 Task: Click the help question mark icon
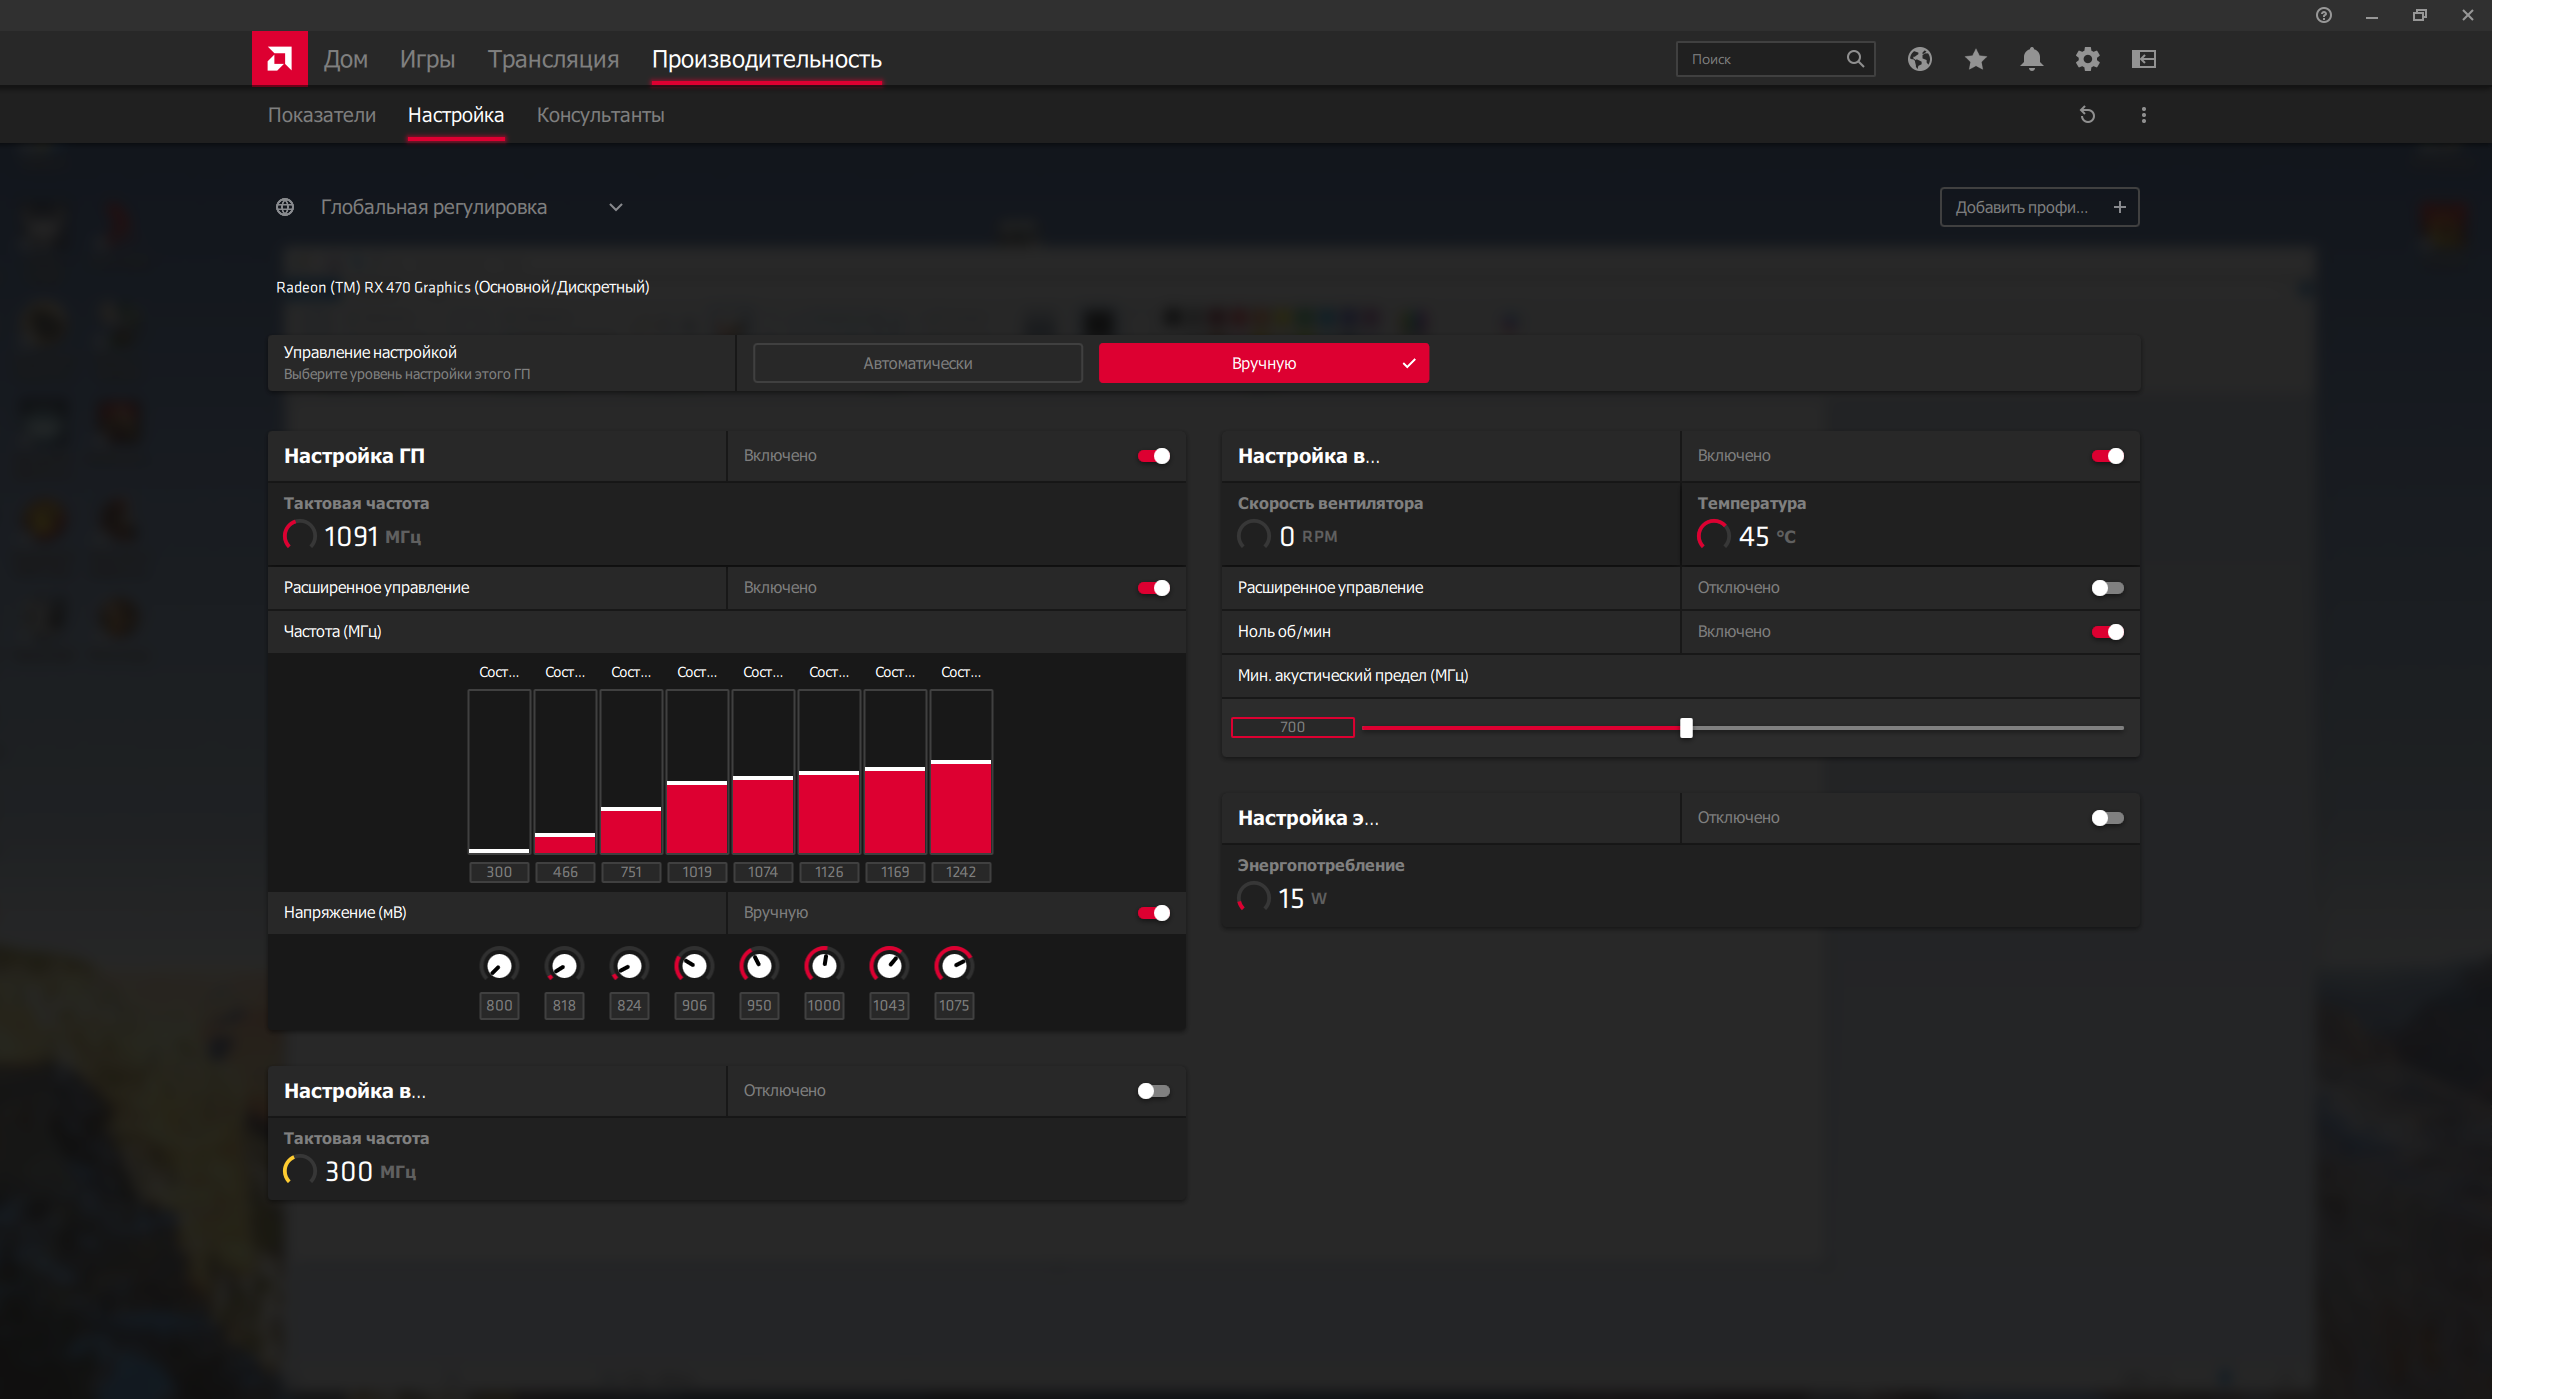click(x=2323, y=15)
